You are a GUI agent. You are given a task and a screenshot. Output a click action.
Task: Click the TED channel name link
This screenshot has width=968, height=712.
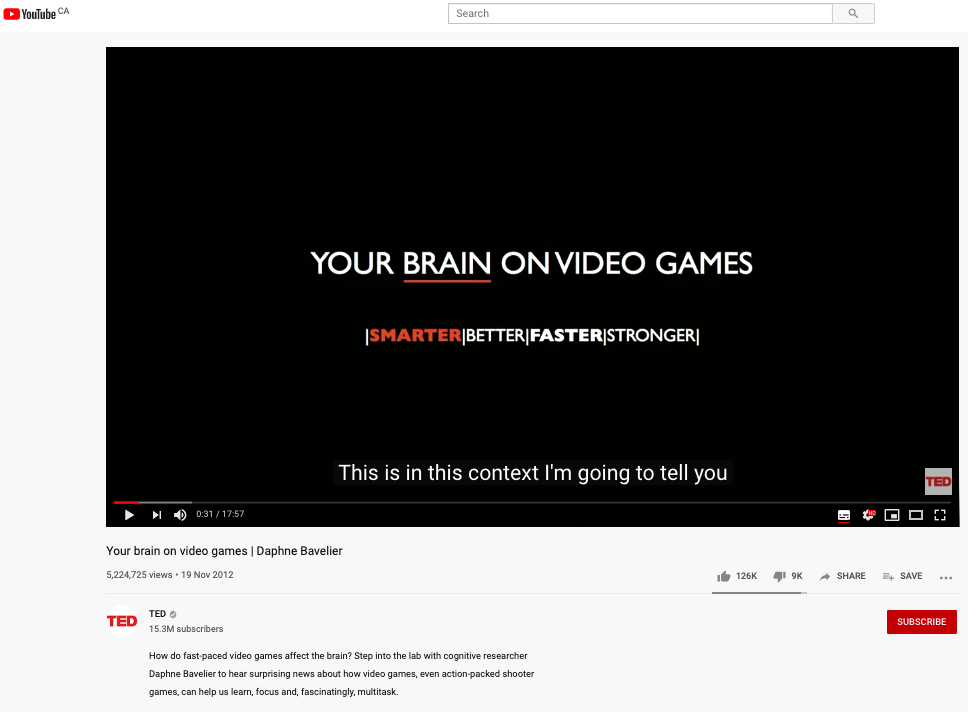pos(157,614)
